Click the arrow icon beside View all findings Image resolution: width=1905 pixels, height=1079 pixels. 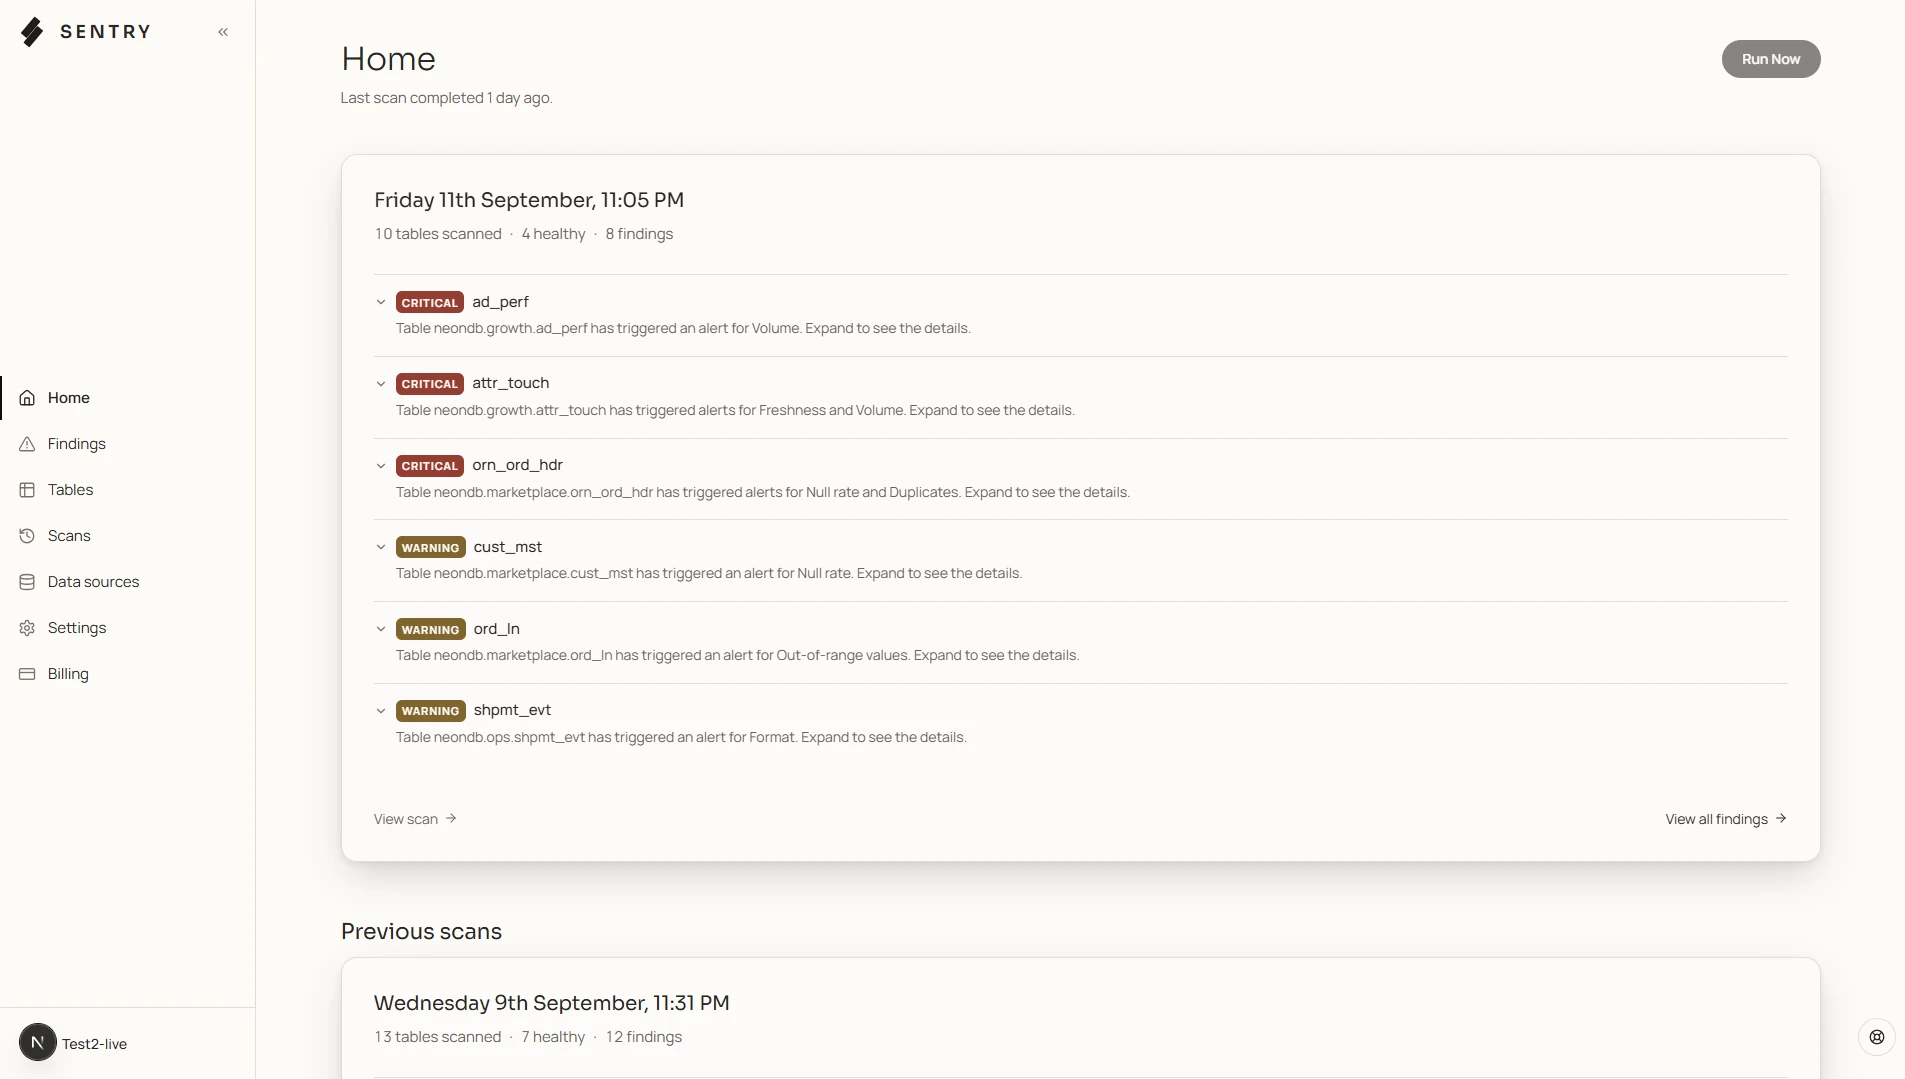click(x=1781, y=818)
